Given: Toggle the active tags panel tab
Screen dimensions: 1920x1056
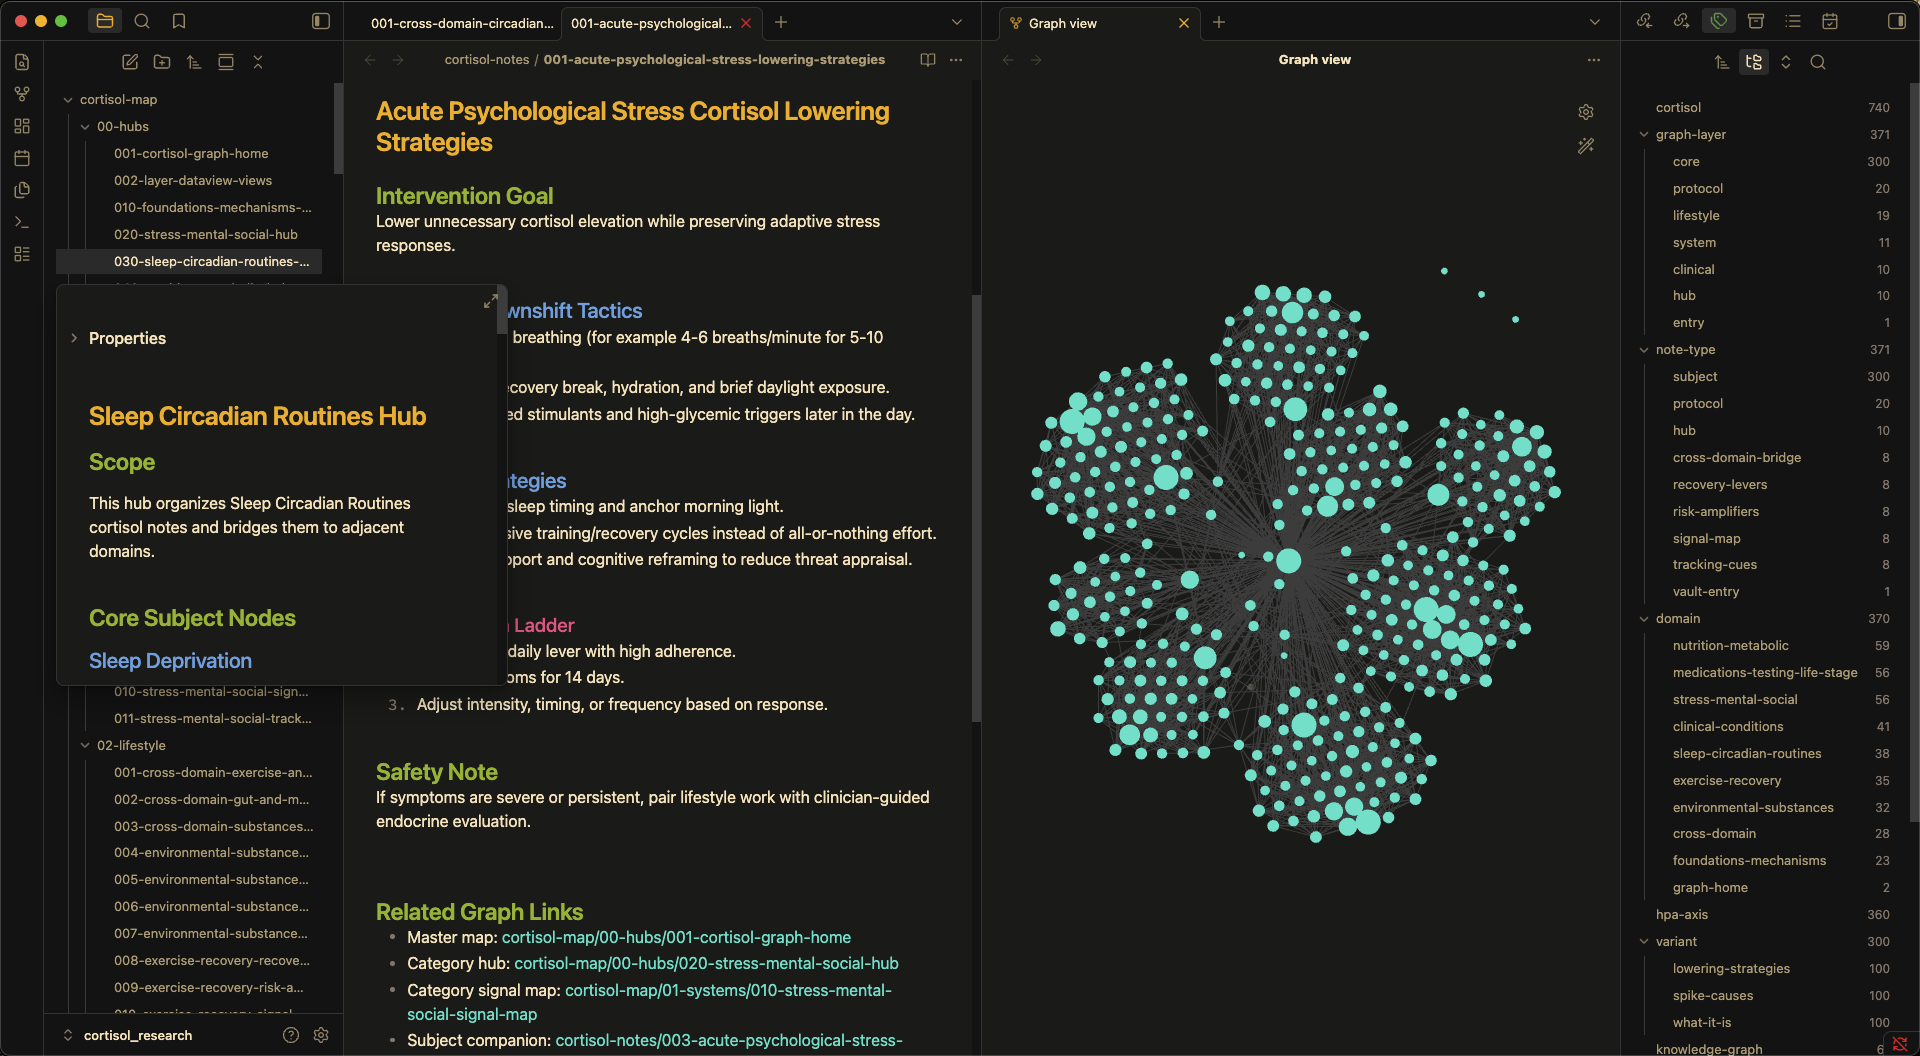Looking at the screenshot, I should coord(1719,21).
